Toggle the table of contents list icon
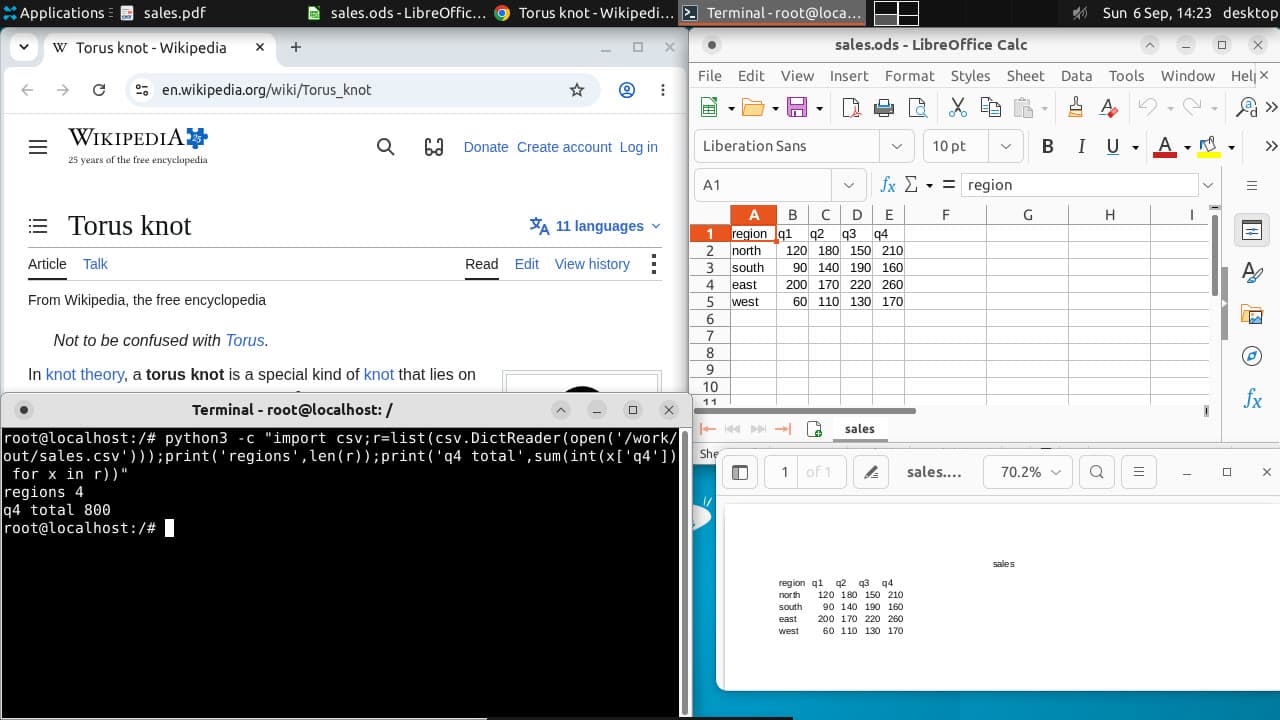The height and width of the screenshot is (720, 1280). (38, 226)
